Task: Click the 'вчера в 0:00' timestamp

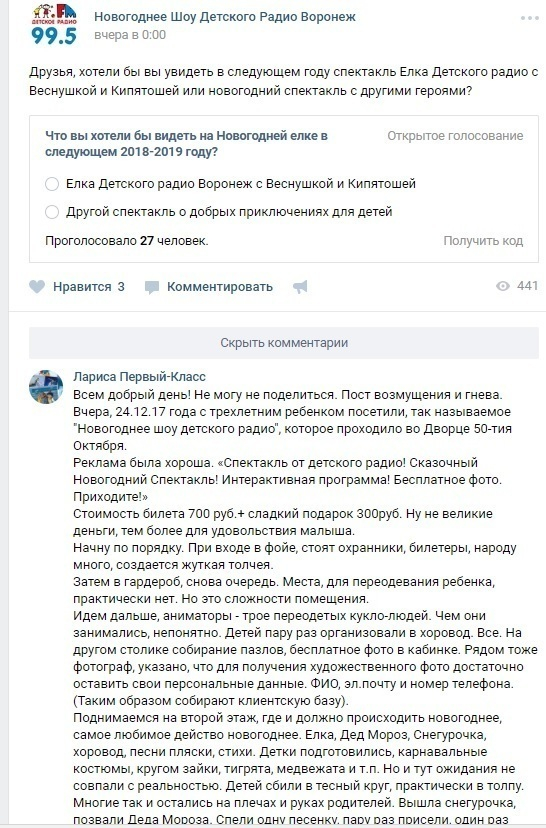Action: (x=130, y=35)
